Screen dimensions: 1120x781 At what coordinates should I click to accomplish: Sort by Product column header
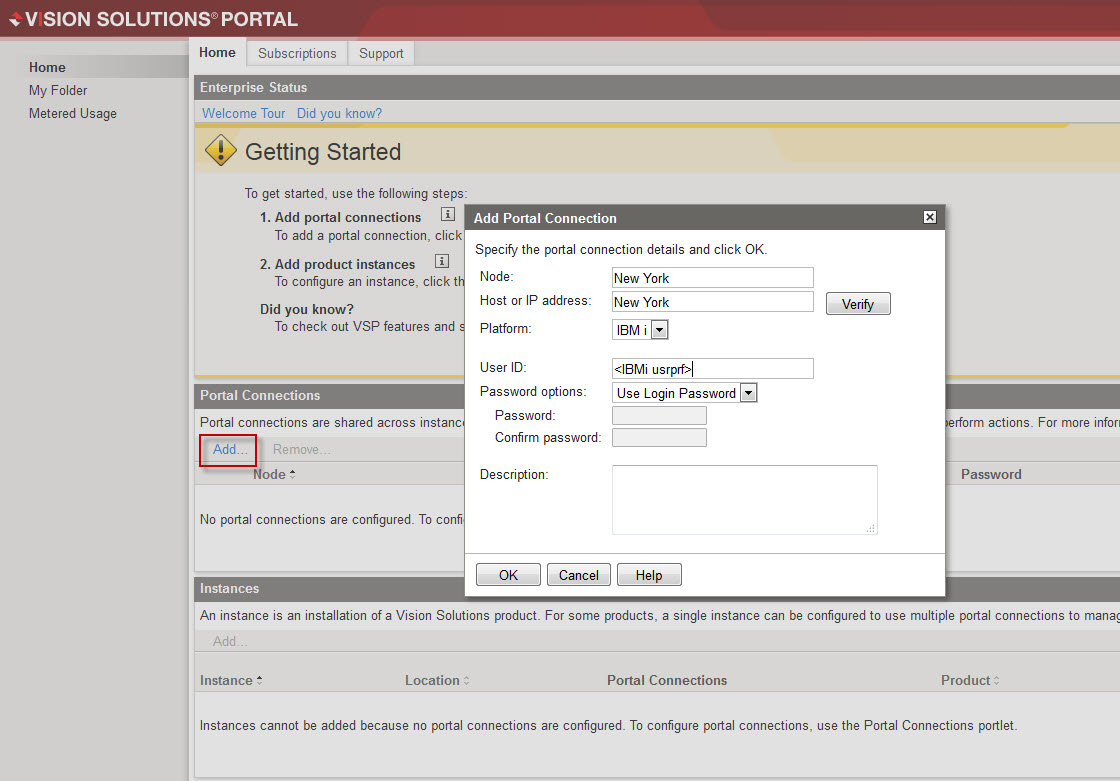tap(970, 680)
